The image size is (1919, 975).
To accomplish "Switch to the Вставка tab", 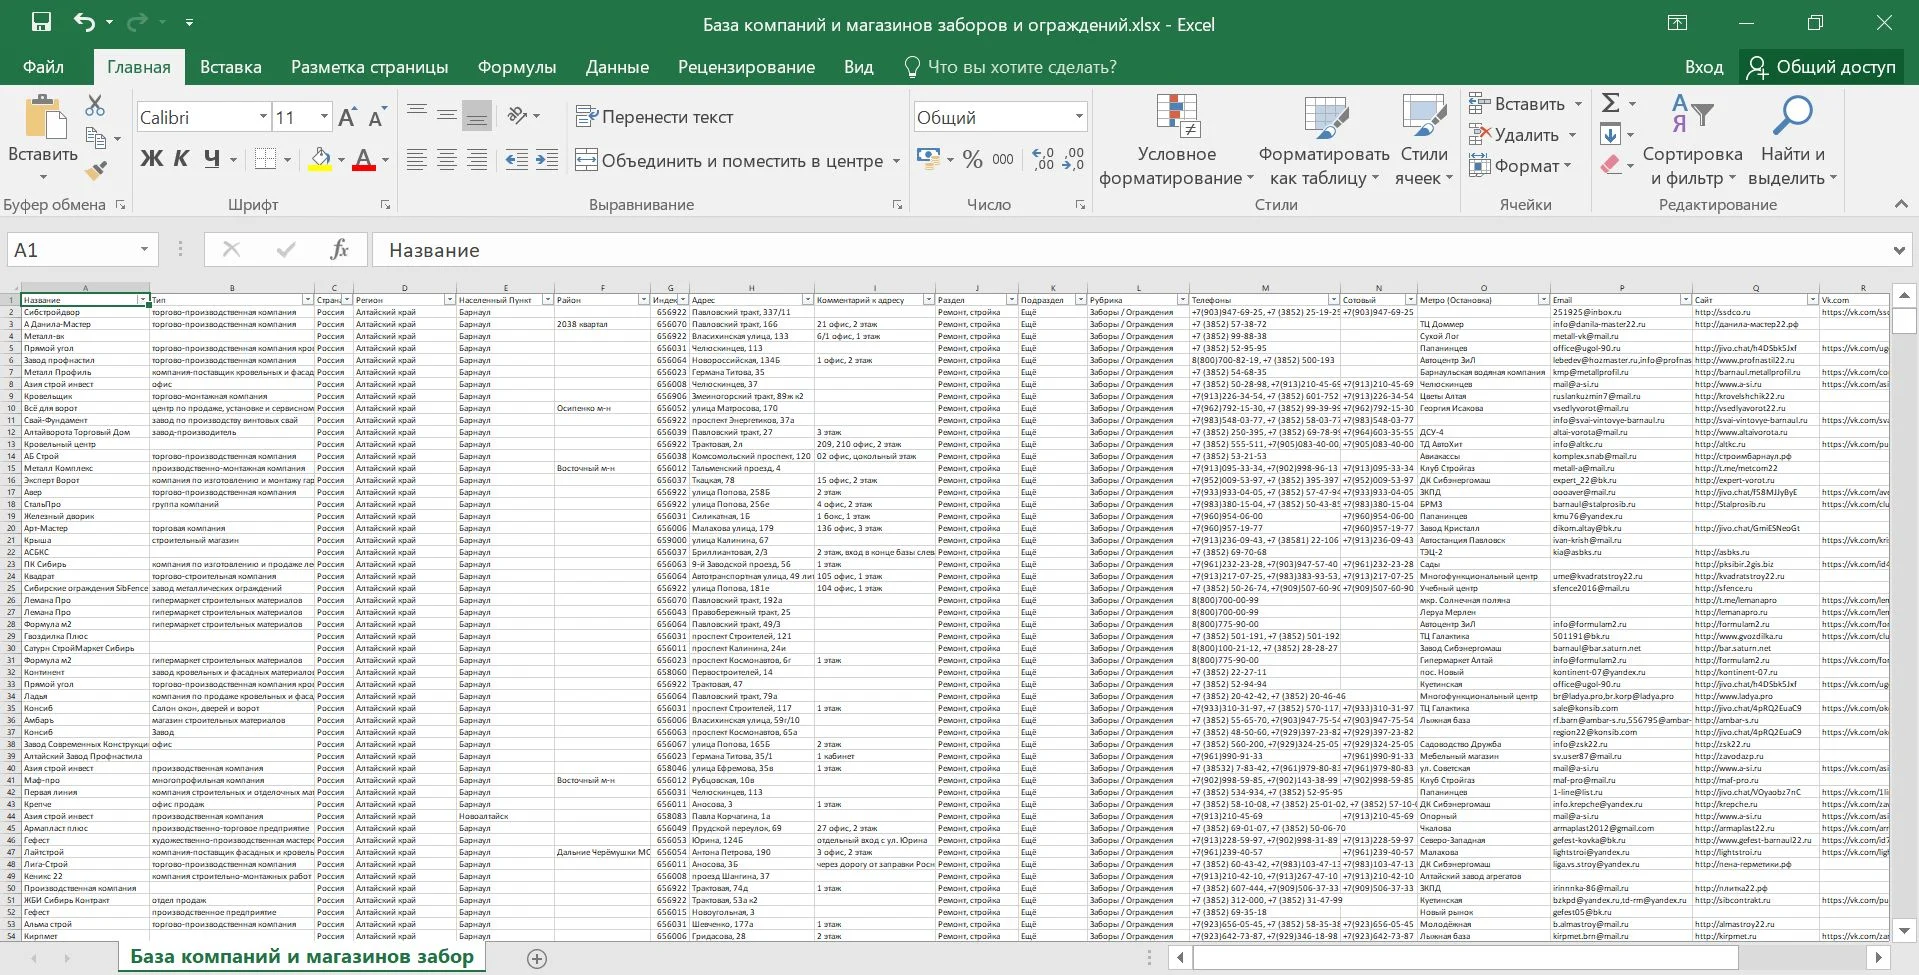I will [230, 67].
